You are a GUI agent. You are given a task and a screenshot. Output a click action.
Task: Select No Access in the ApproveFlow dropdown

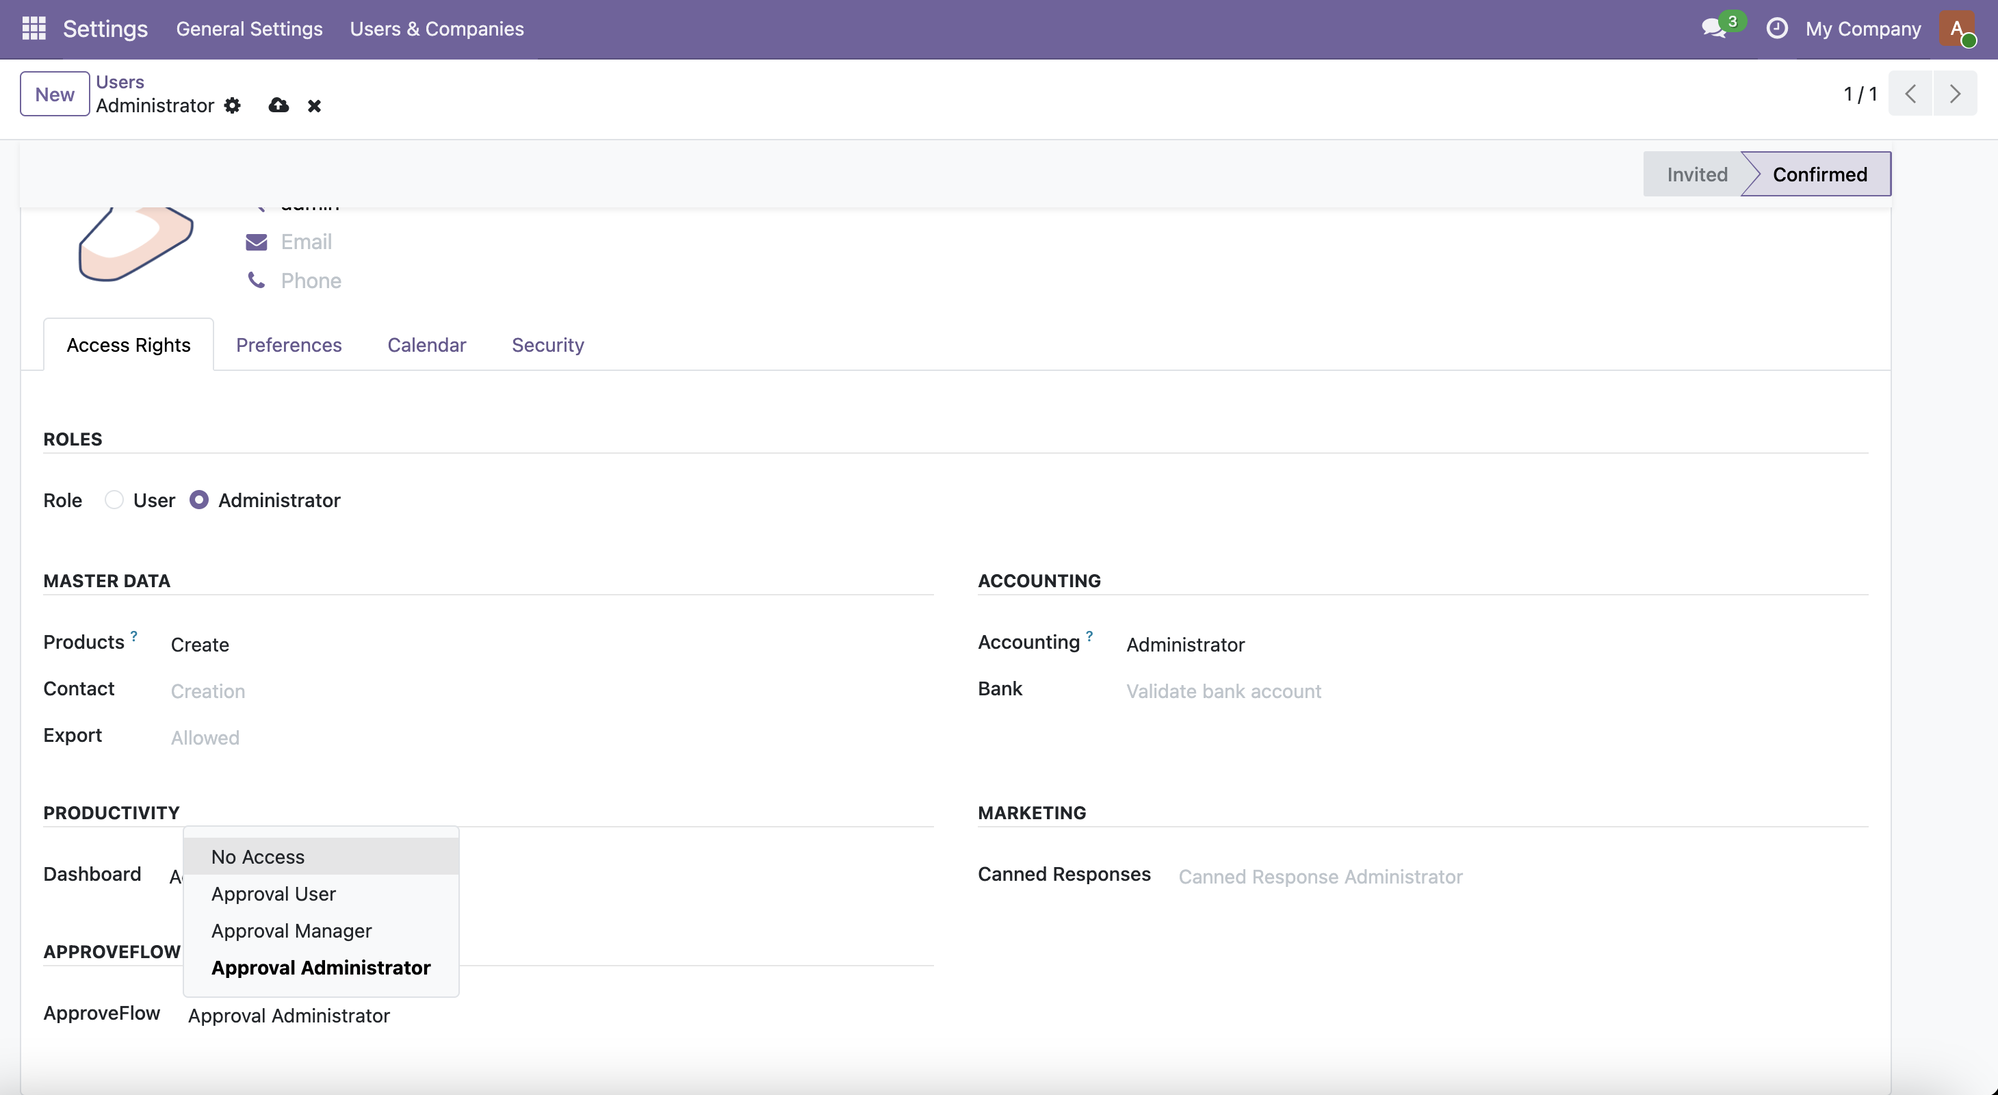[x=257, y=856]
